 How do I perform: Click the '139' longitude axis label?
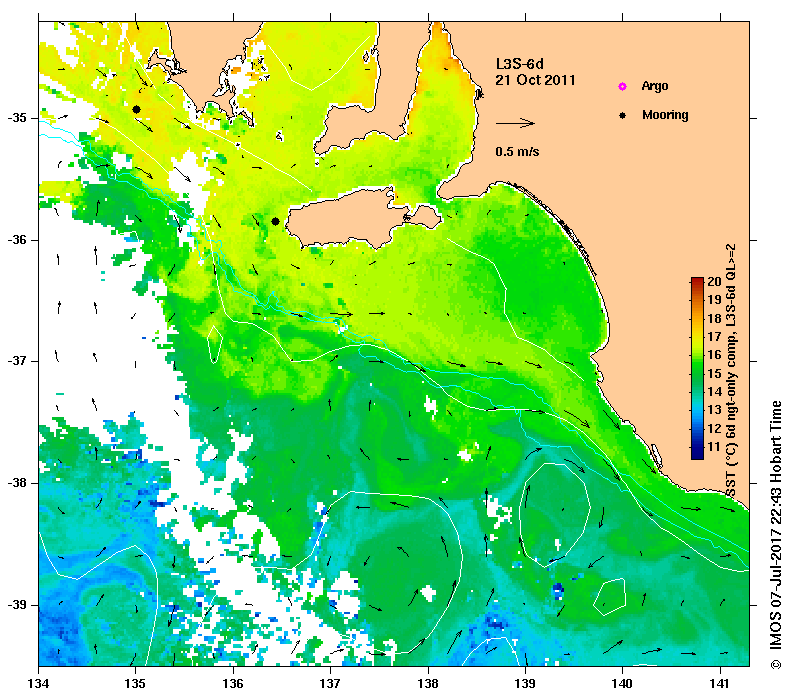tap(525, 684)
